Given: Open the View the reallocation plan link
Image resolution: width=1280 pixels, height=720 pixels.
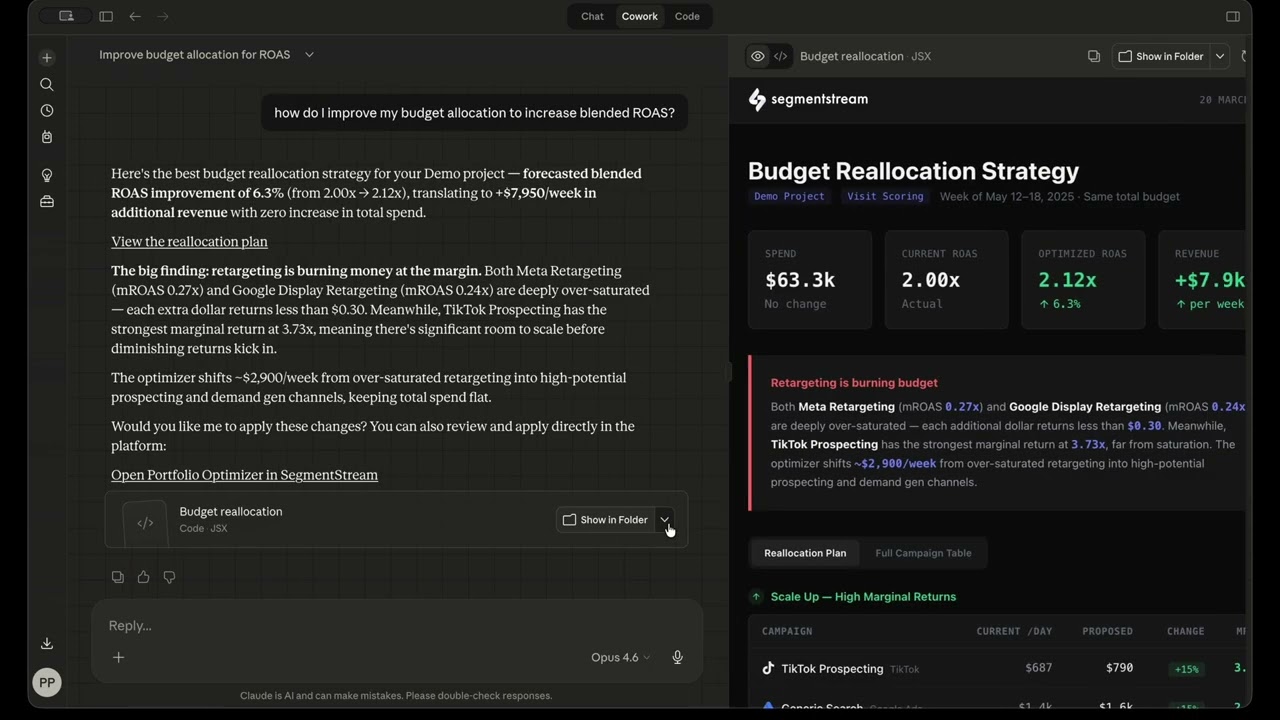Looking at the screenshot, I should tap(189, 241).
